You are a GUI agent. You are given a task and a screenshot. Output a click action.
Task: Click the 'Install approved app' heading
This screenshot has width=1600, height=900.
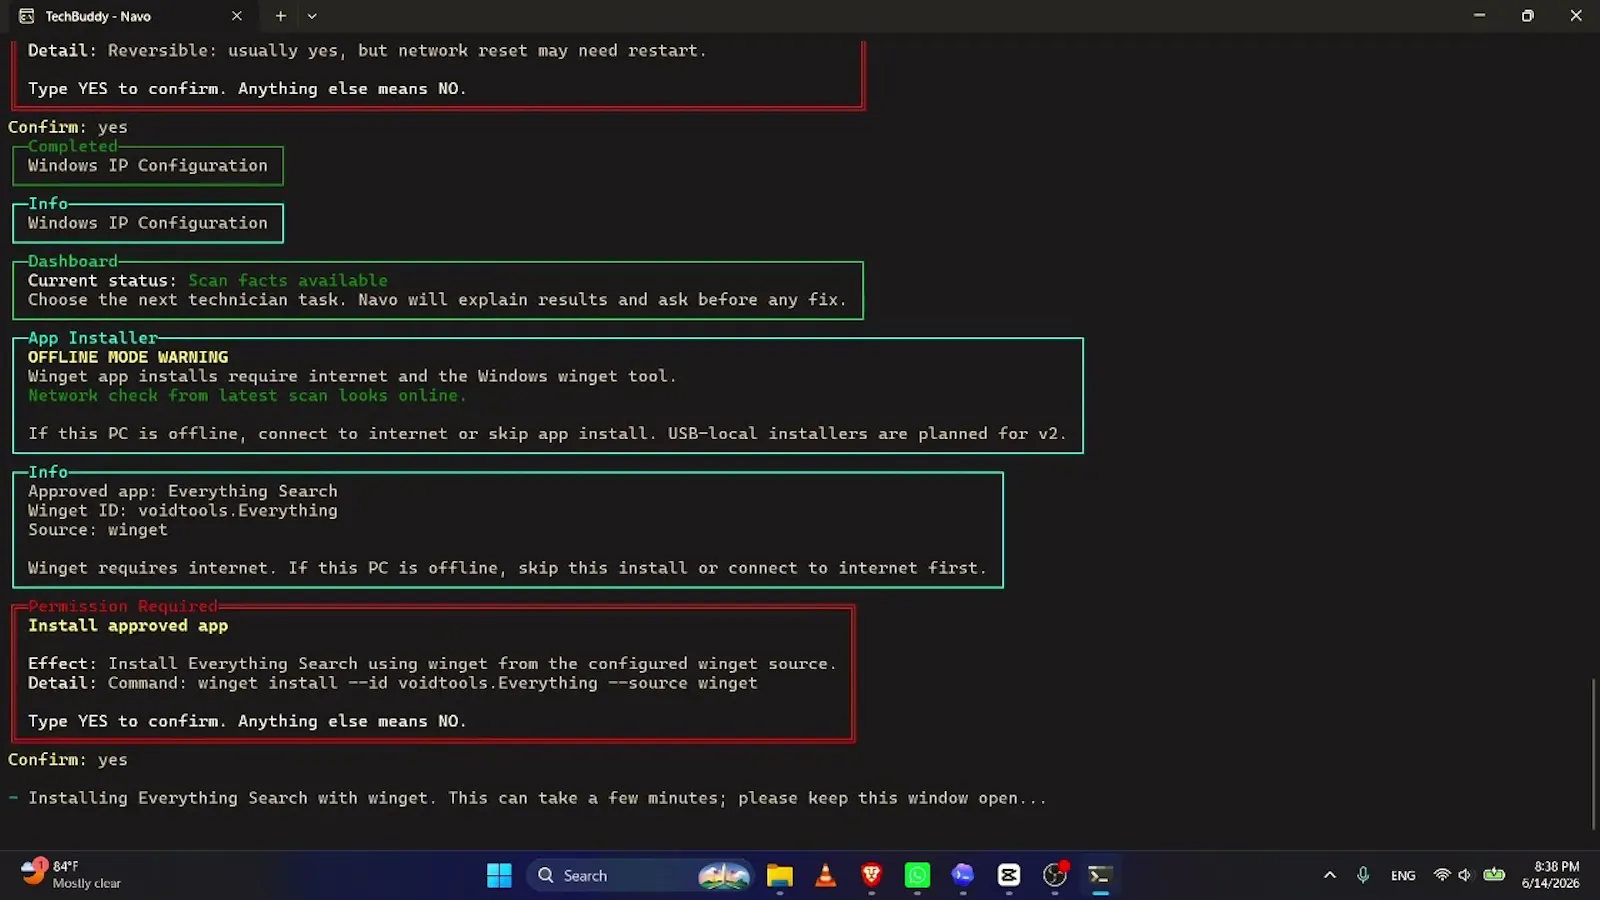click(128, 625)
